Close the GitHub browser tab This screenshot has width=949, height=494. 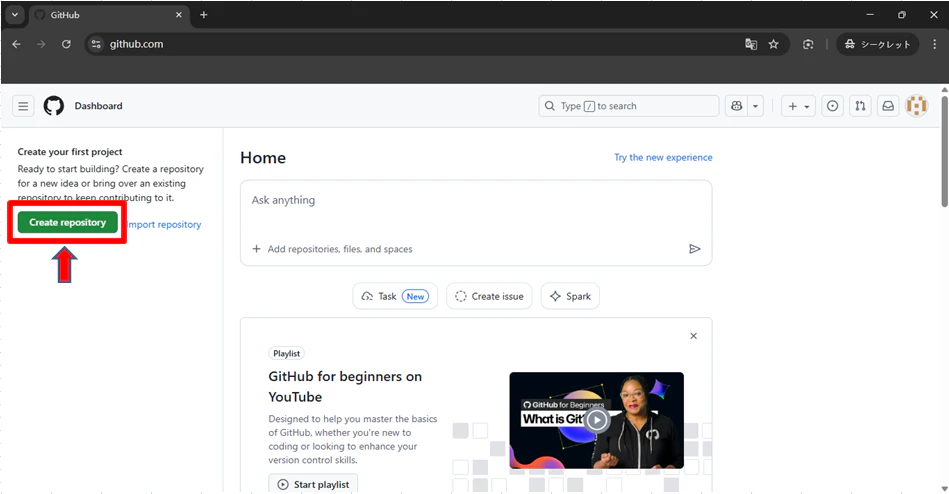179,15
